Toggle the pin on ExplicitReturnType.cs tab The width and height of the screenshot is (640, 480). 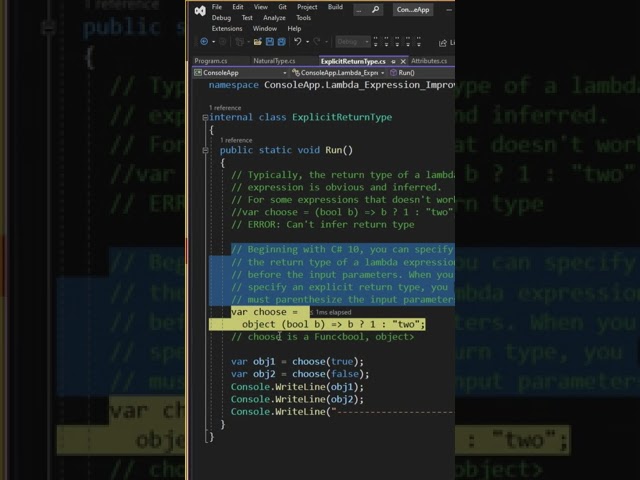[393, 62]
